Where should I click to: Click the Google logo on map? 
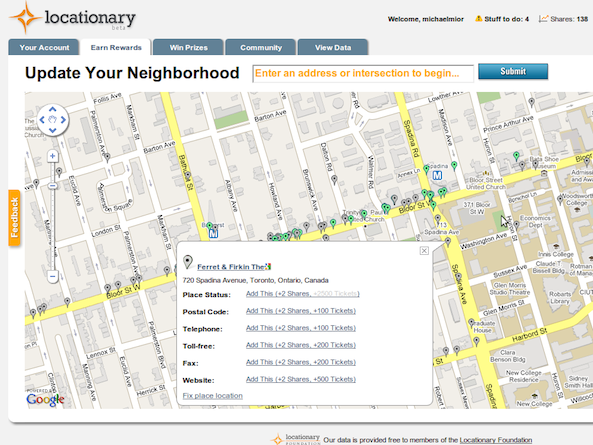click(45, 399)
